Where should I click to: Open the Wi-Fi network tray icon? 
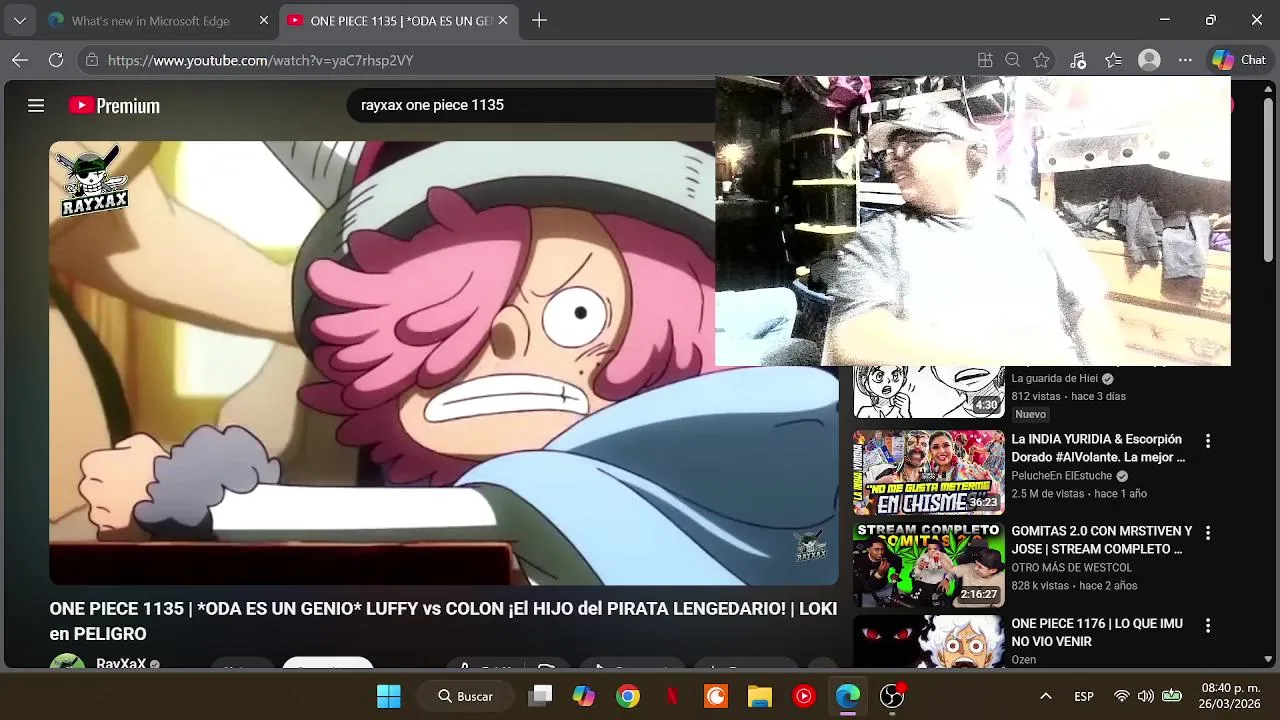click(x=1122, y=696)
